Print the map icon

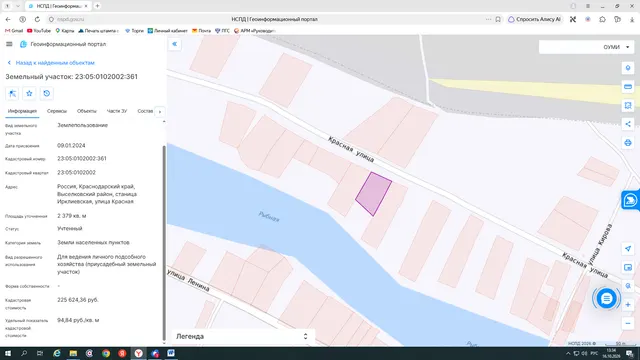628,143
